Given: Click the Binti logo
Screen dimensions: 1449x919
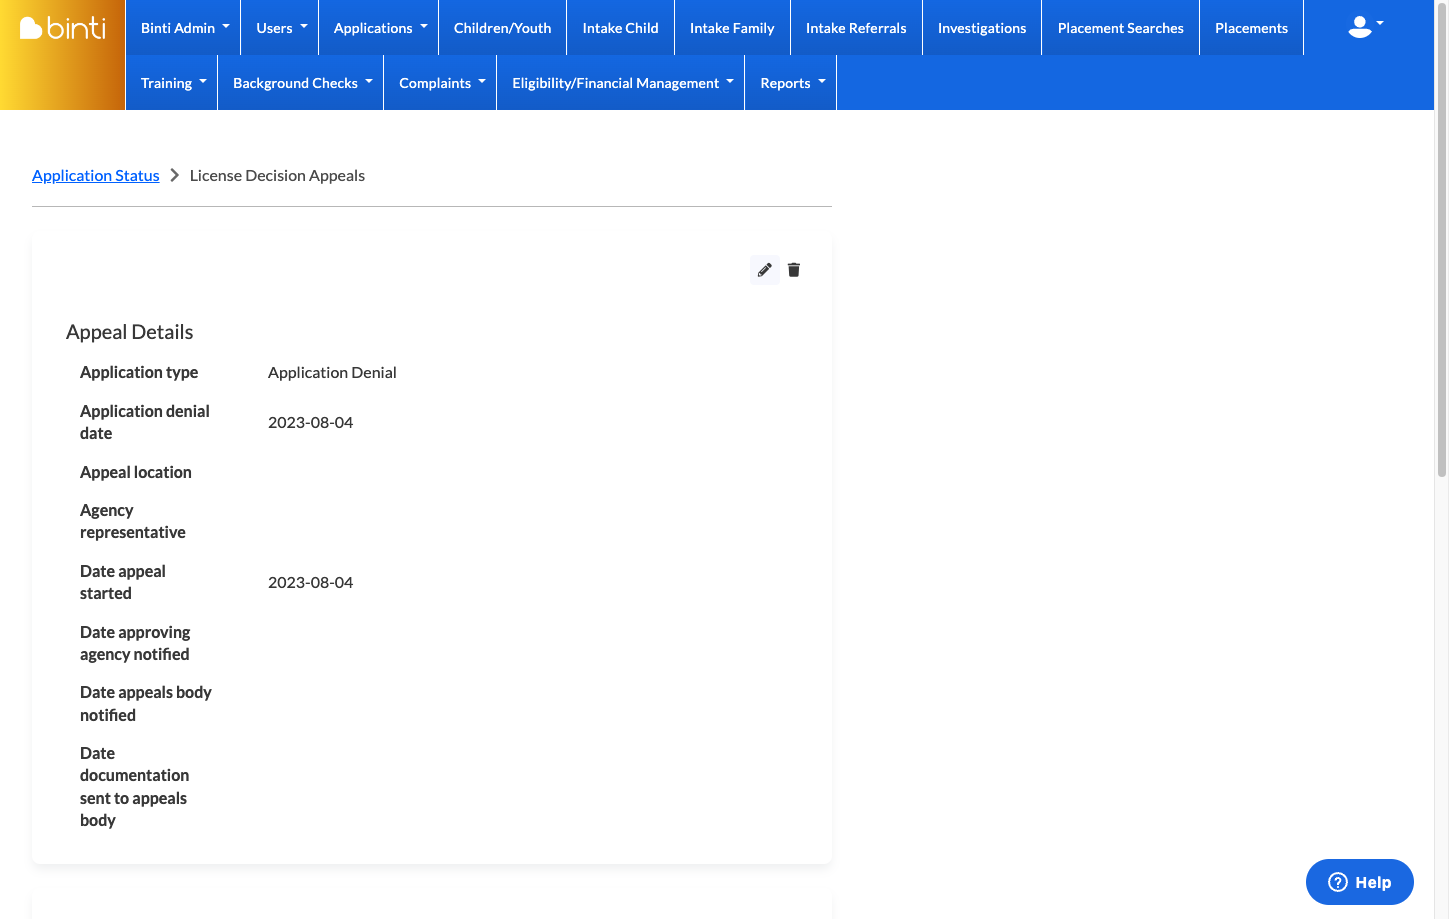Looking at the screenshot, I should [x=63, y=28].
